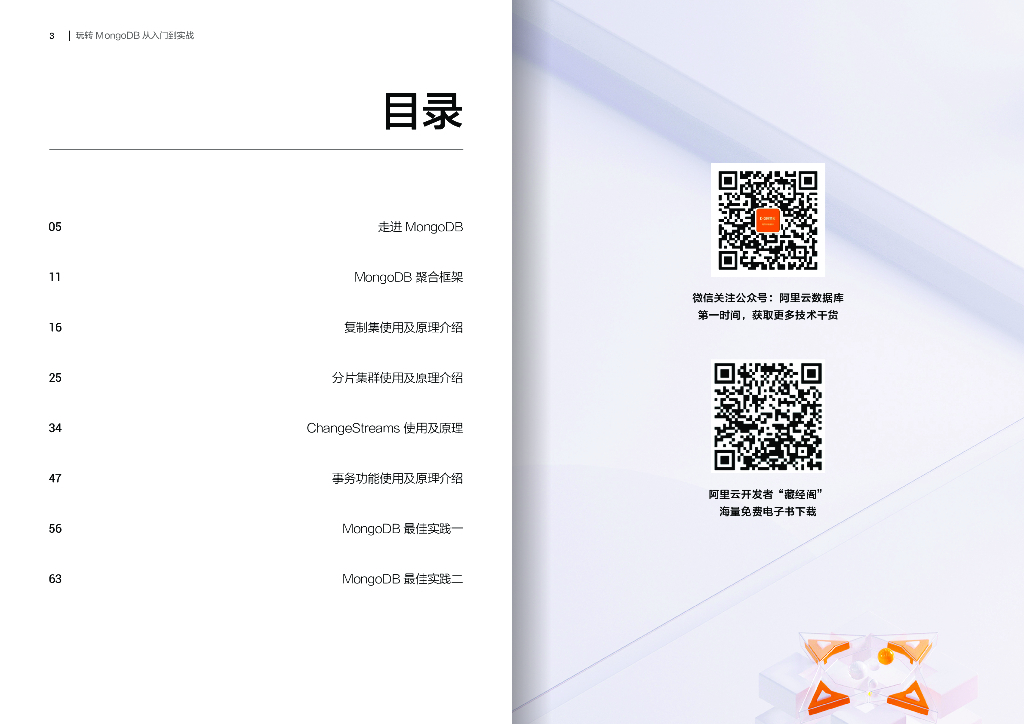Click the page number 3 in header
Screen dimensions: 1024x724
click(x=52, y=36)
